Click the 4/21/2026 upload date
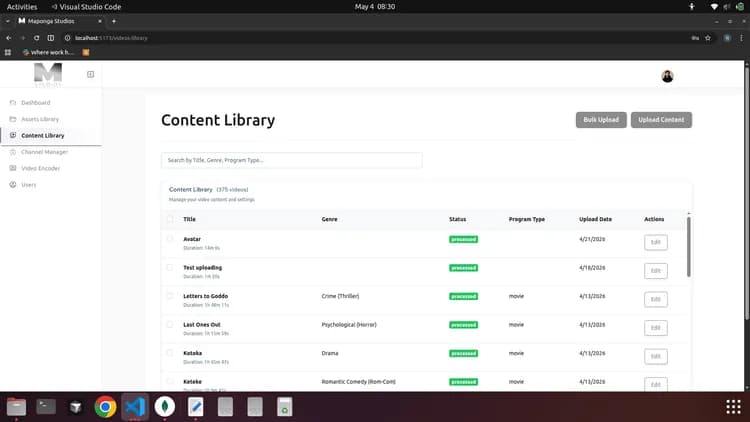This screenshot has height=422, width=750. (592, 239)
